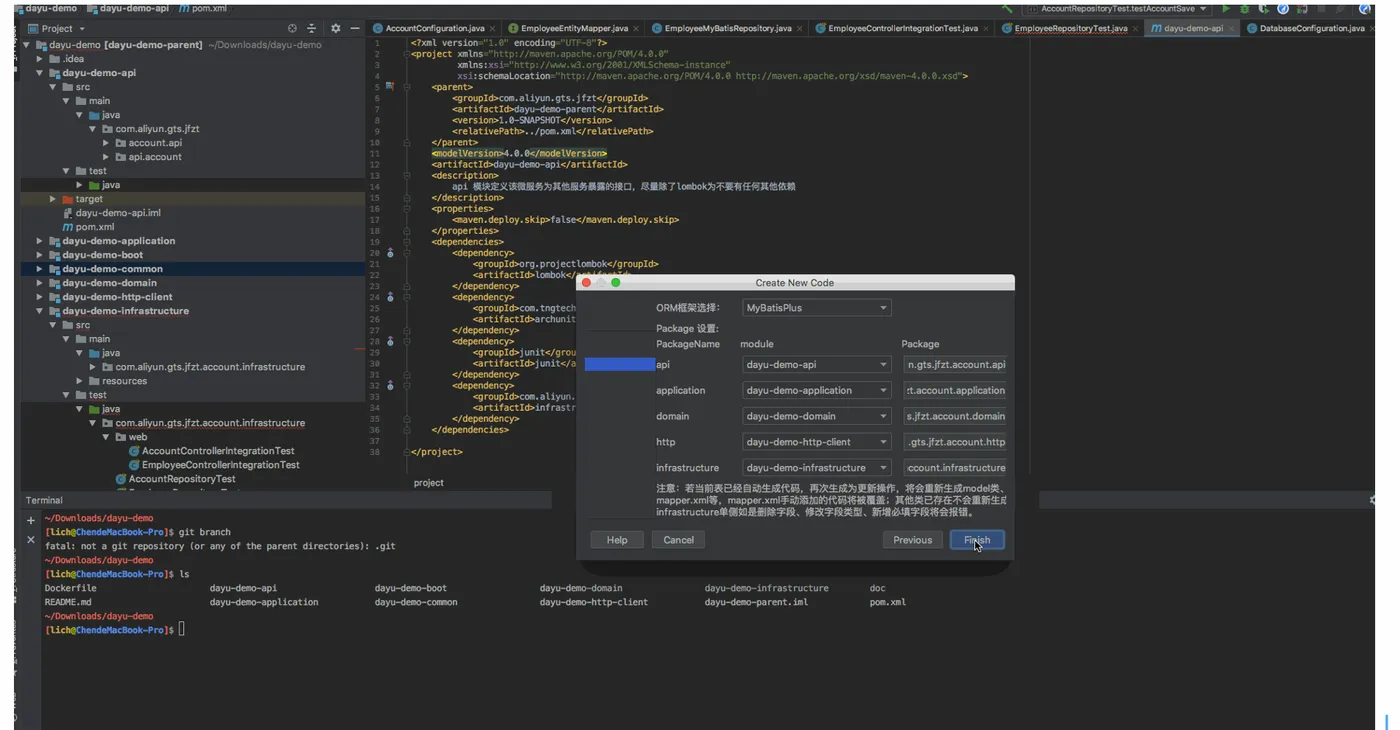Image resolution: width=1400 pixels, height=730 pixels.
Task: Close the terminal session with X icon
Action: click(31, 540)
